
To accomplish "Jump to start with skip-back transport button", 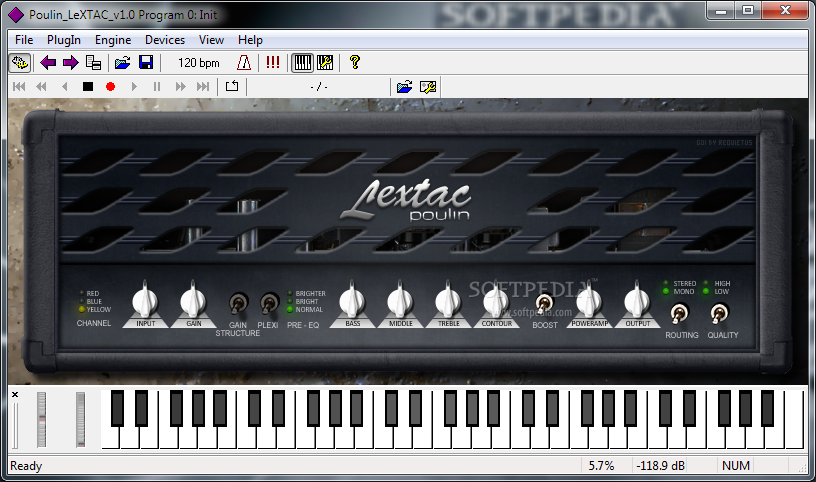I will [x=19, y=86].
